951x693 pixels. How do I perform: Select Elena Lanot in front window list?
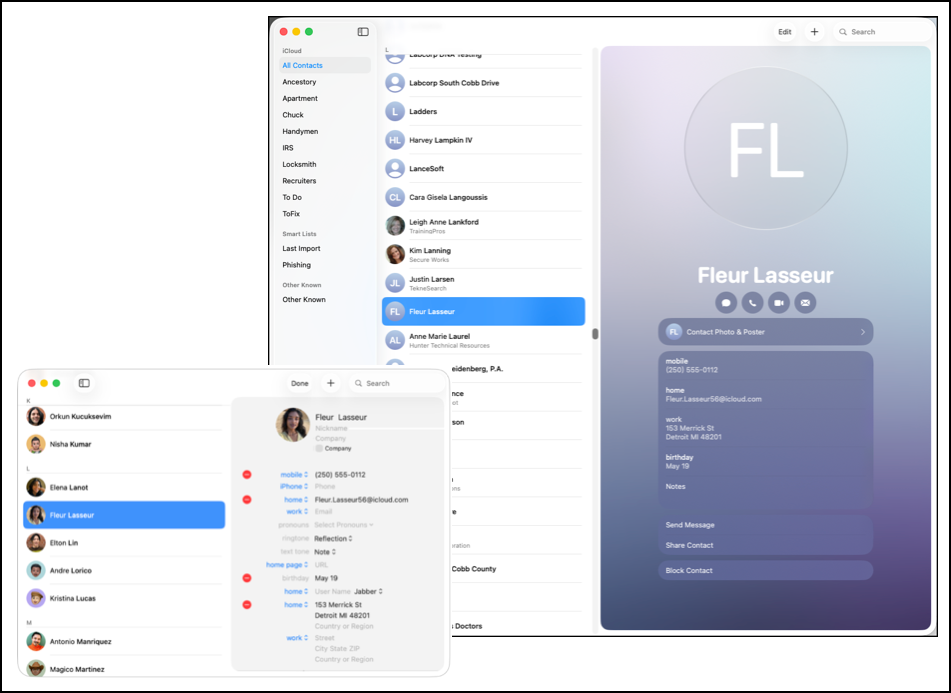[x=124, y=487]
